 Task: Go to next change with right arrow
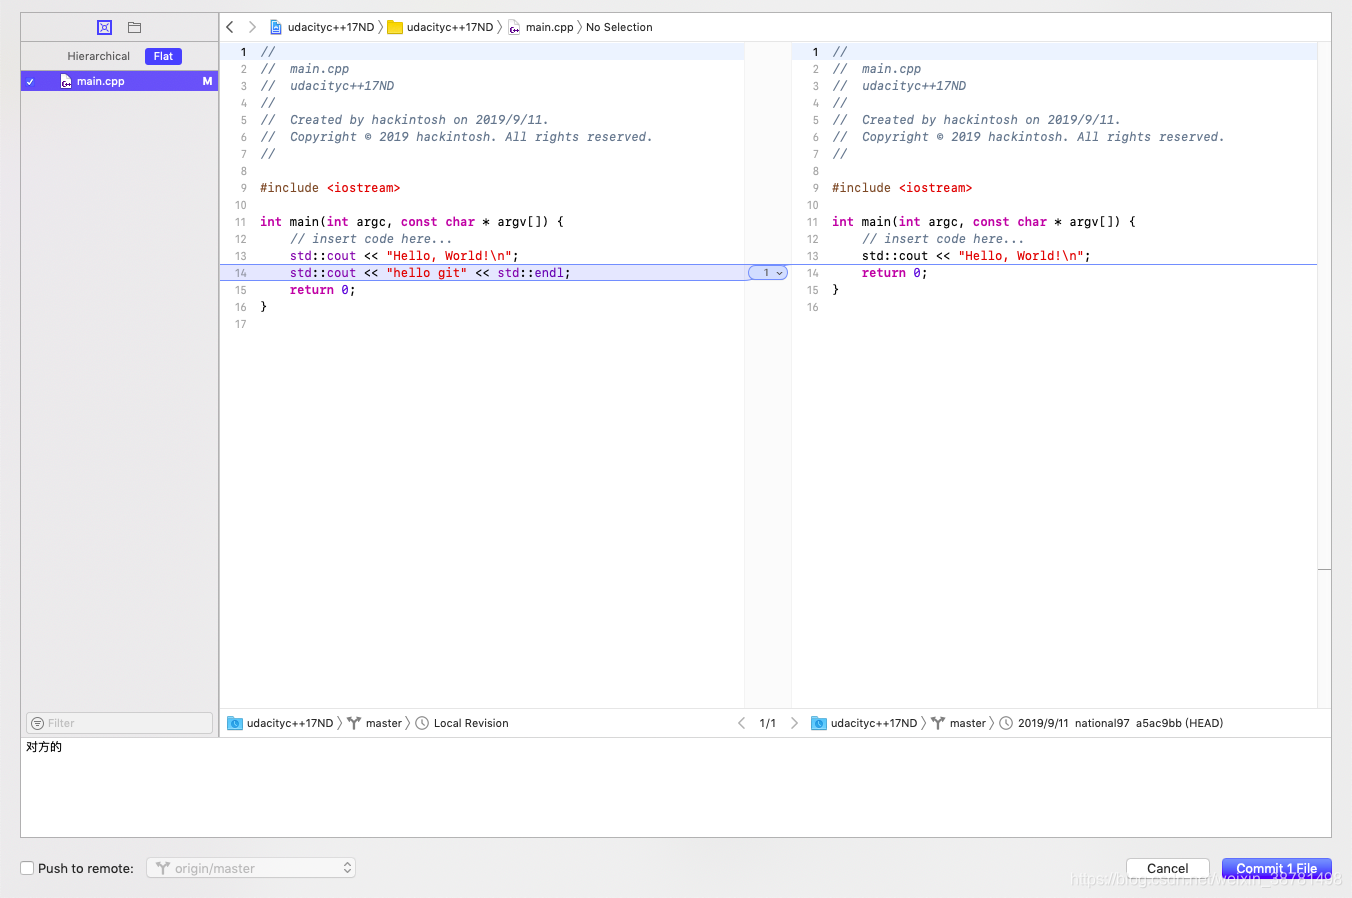point(794,723)
